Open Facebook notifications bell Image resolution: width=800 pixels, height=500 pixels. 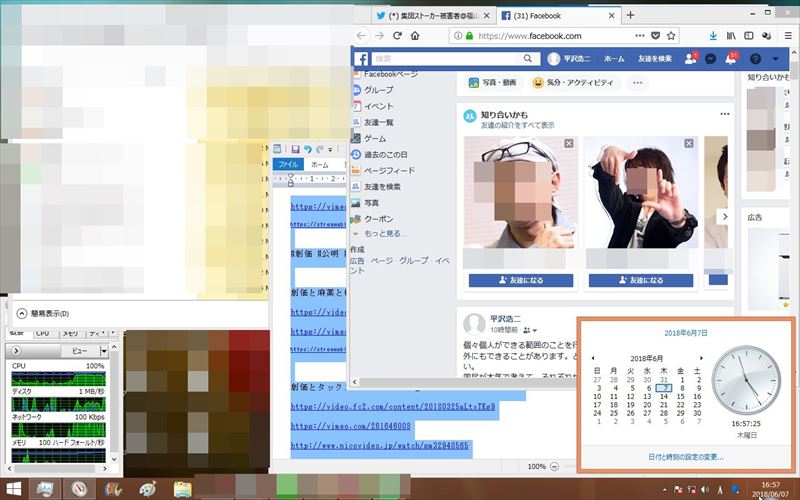(x=731, y=59)
